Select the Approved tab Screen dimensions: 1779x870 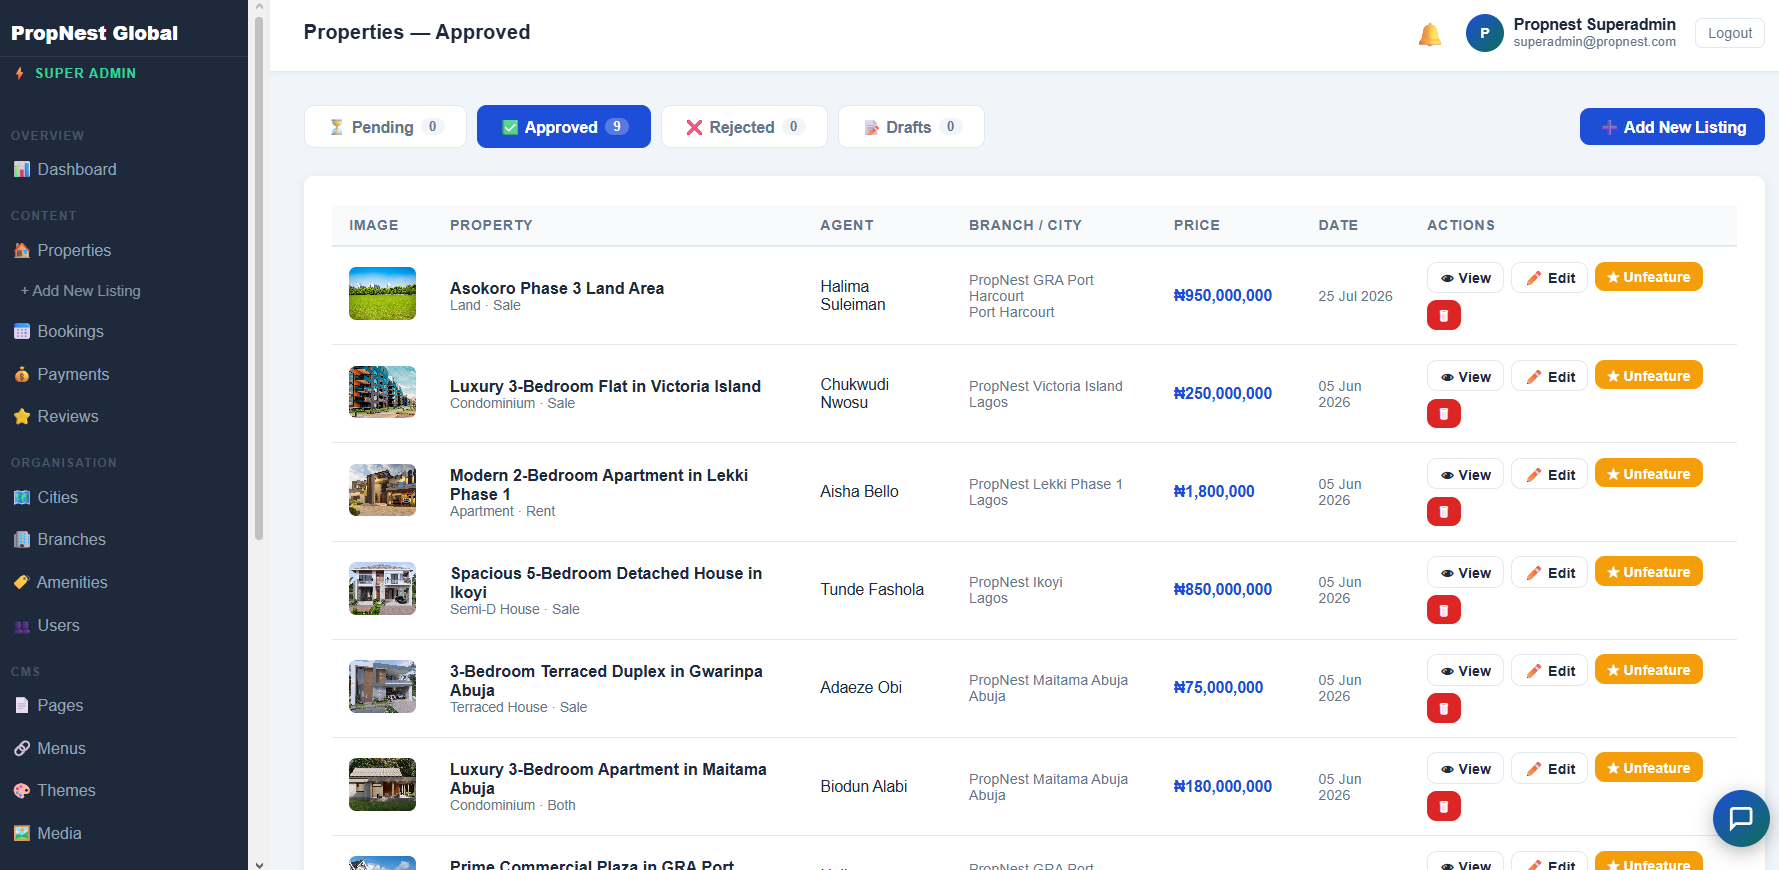click(564, 127)
